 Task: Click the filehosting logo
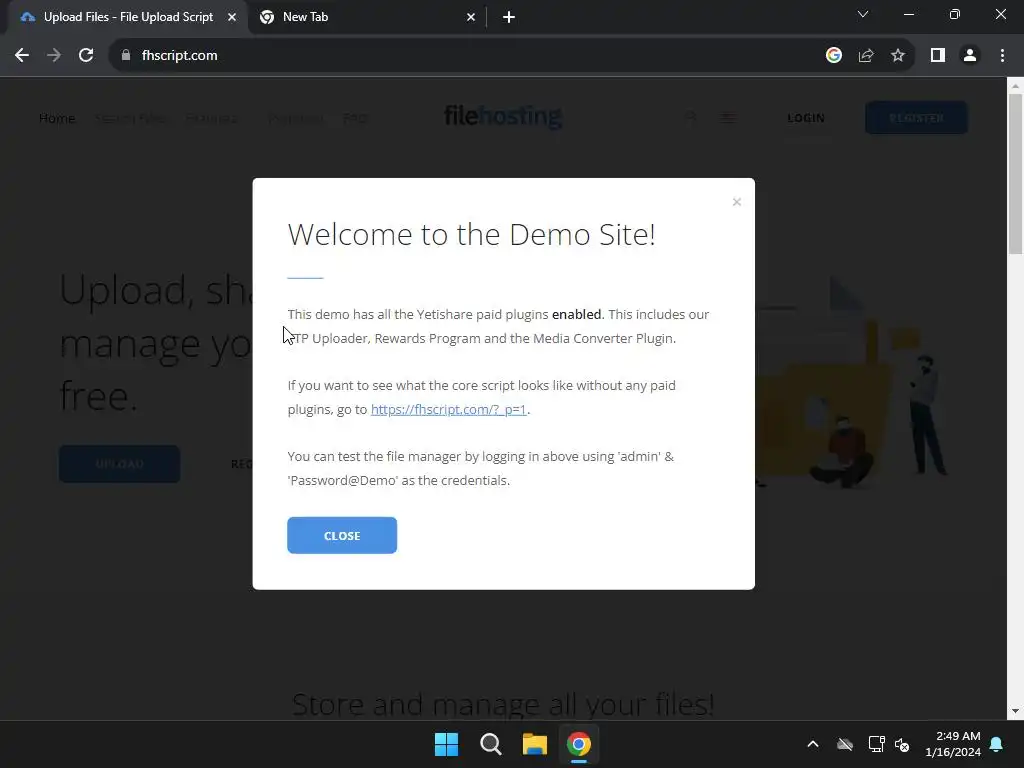pyautogui.click(x=503, y=116)
